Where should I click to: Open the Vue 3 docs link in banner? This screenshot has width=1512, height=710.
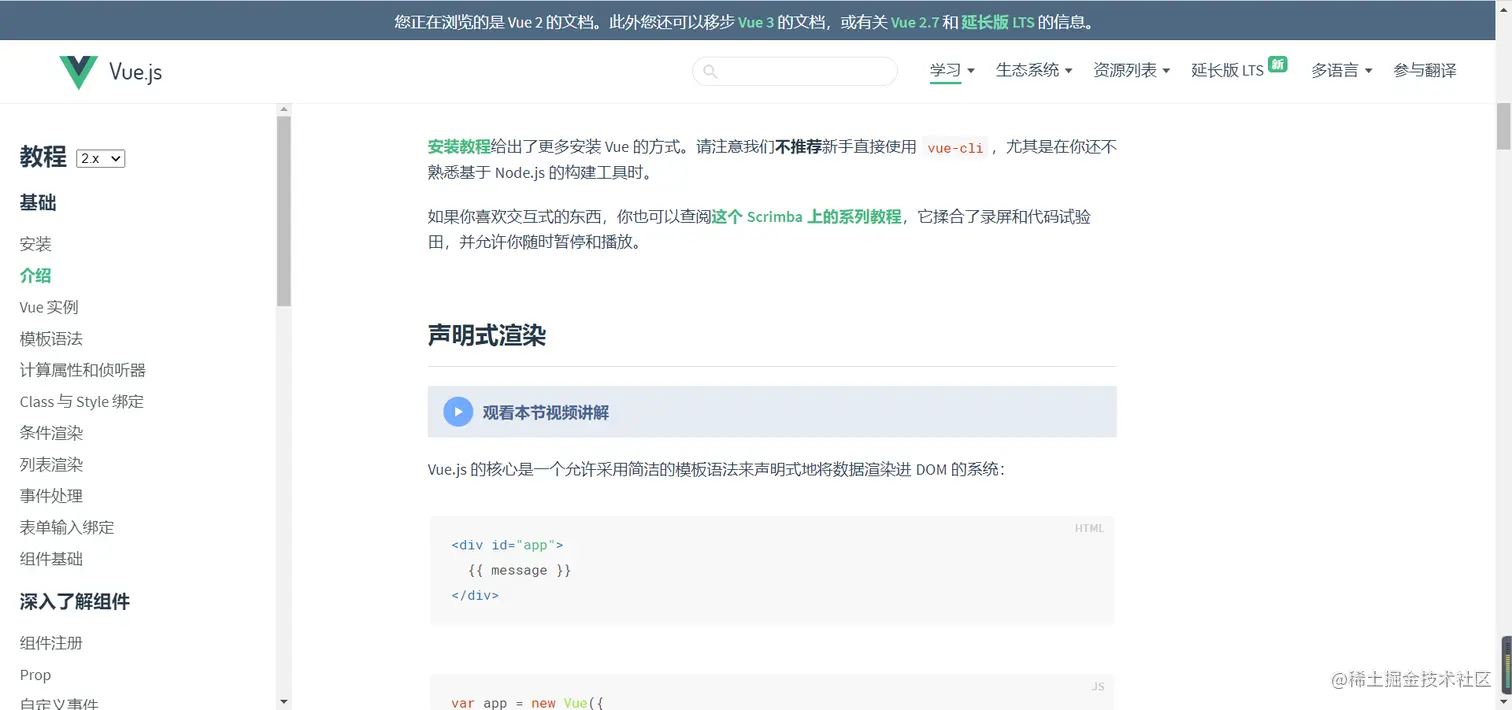[756, 22]
